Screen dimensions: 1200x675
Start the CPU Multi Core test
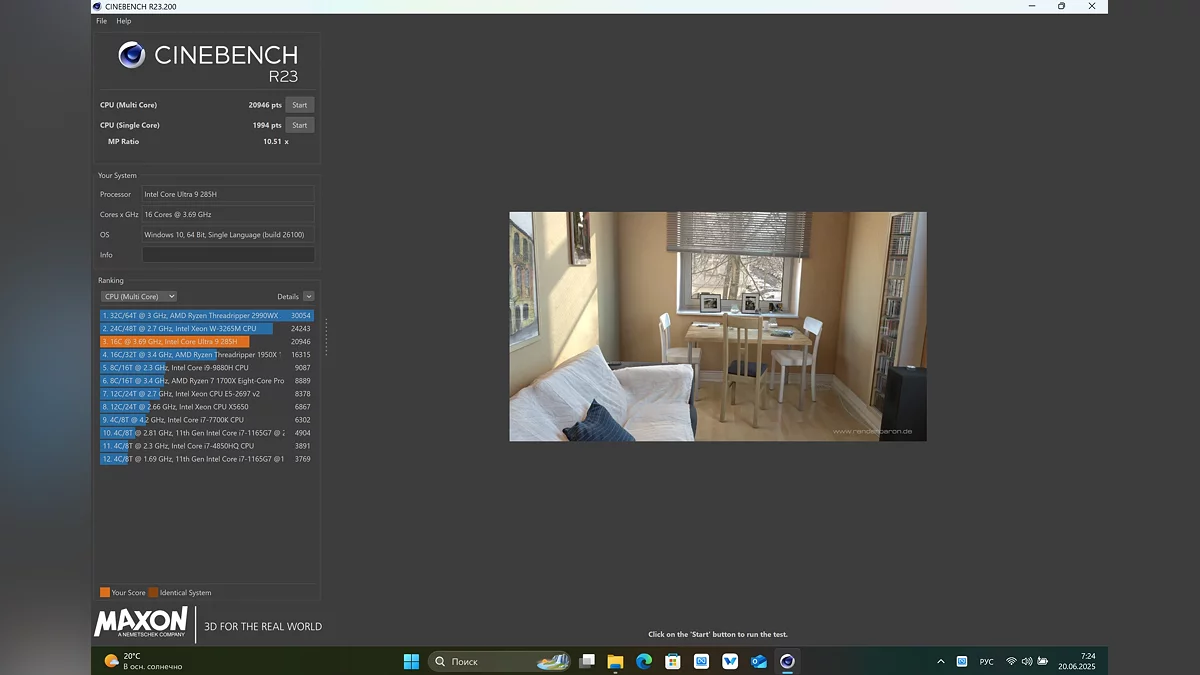click(299, 105)
